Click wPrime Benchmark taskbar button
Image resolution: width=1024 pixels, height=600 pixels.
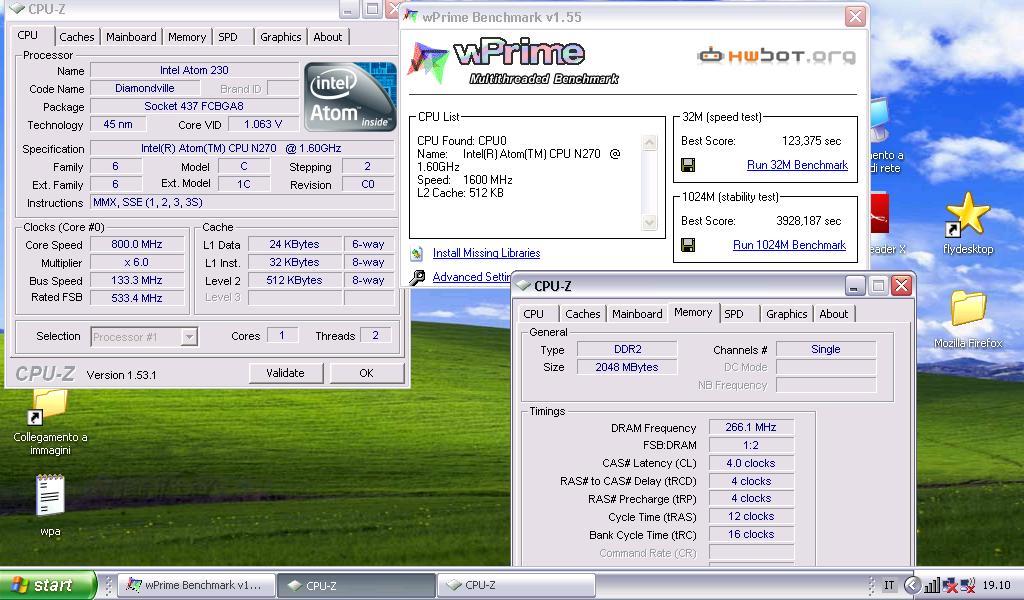click(196, 585)
